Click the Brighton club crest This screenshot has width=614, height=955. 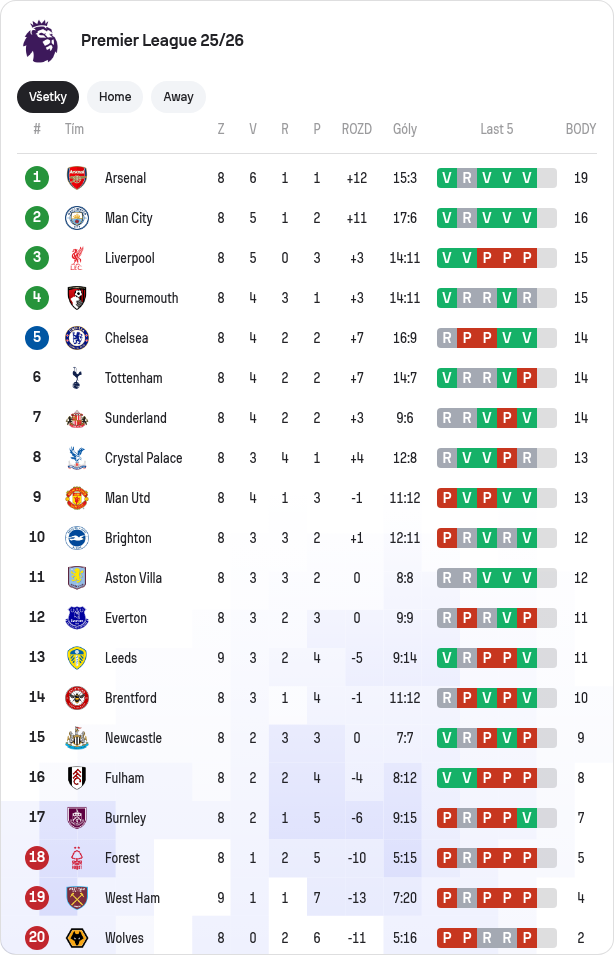coord(77,538)
